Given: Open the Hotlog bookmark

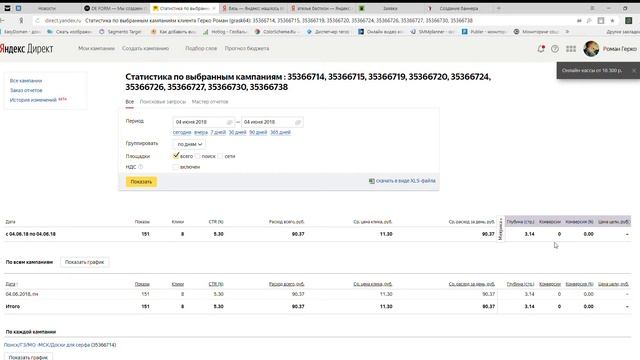Looking at the screenshot, I should tap(225, 31).
